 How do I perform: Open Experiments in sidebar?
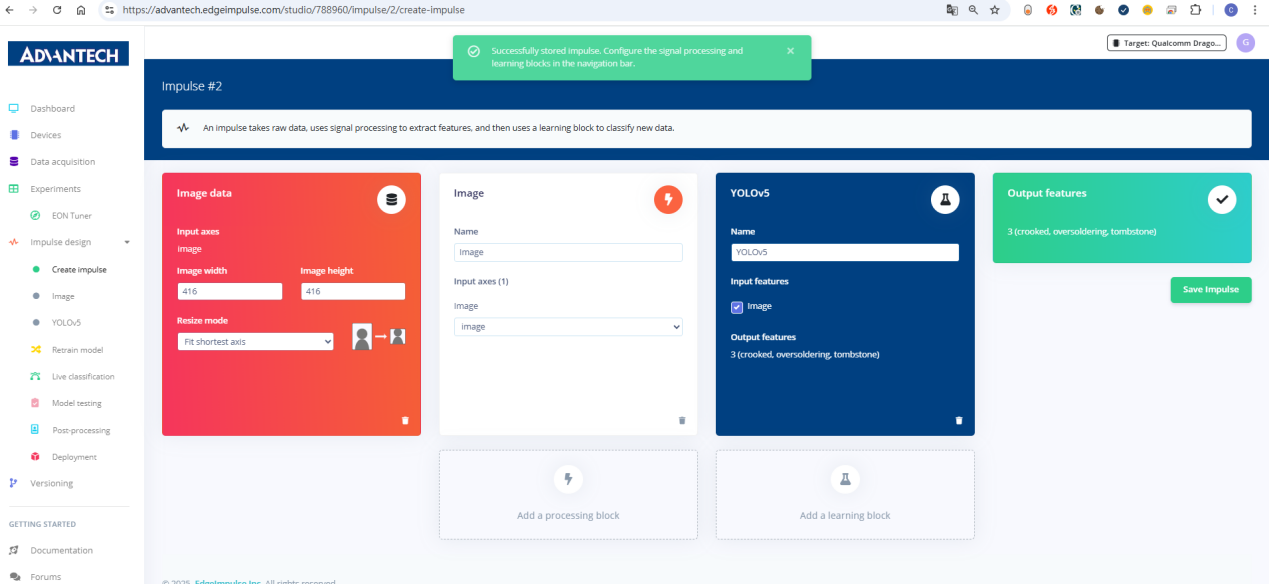pos(55,189)
